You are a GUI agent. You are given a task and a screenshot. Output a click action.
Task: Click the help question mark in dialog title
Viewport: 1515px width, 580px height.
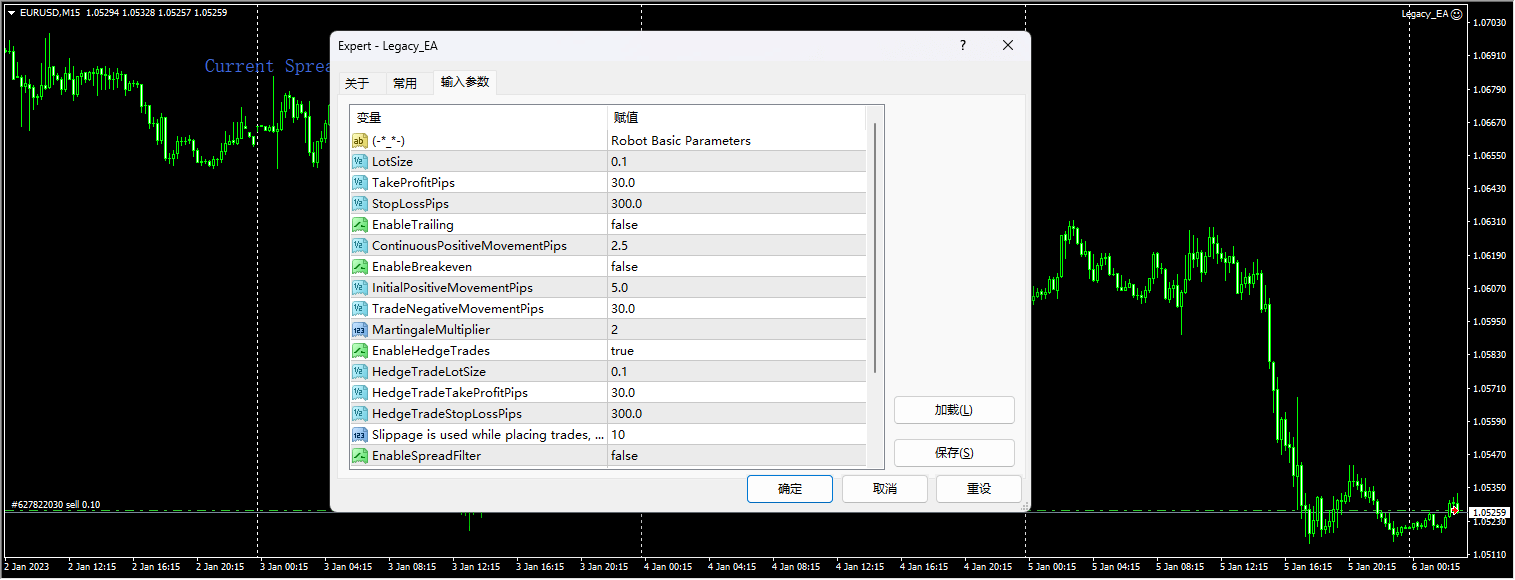point(963,46)
